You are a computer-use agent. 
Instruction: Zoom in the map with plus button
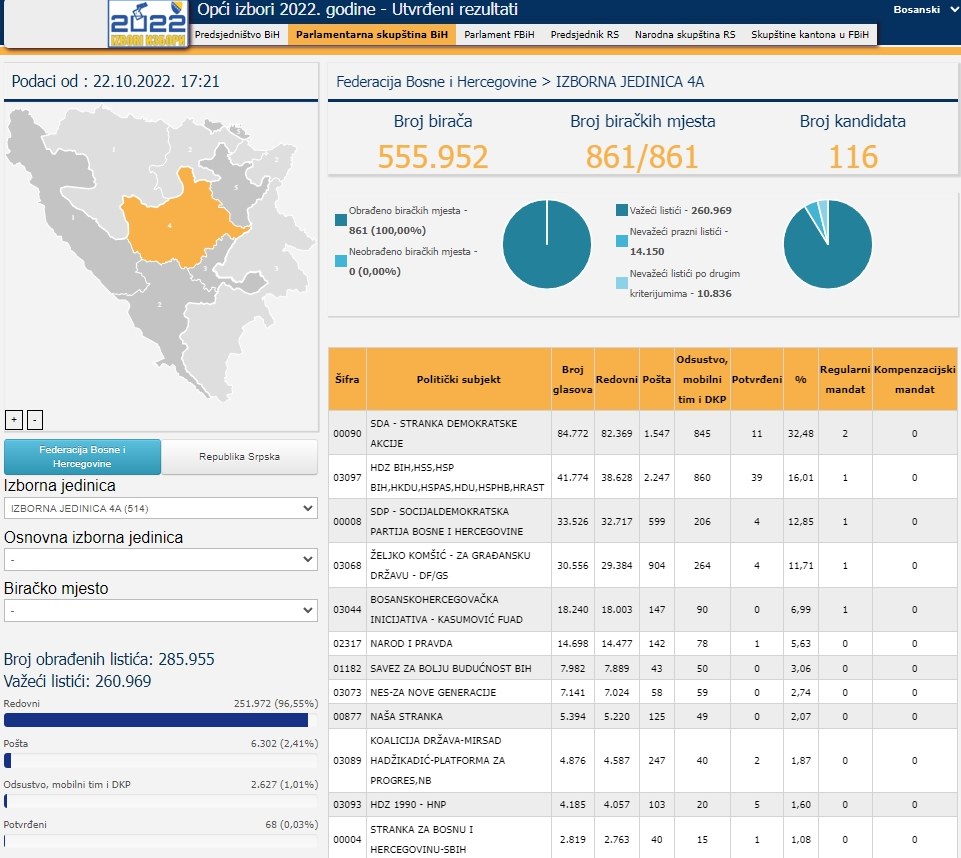point(14,419)
